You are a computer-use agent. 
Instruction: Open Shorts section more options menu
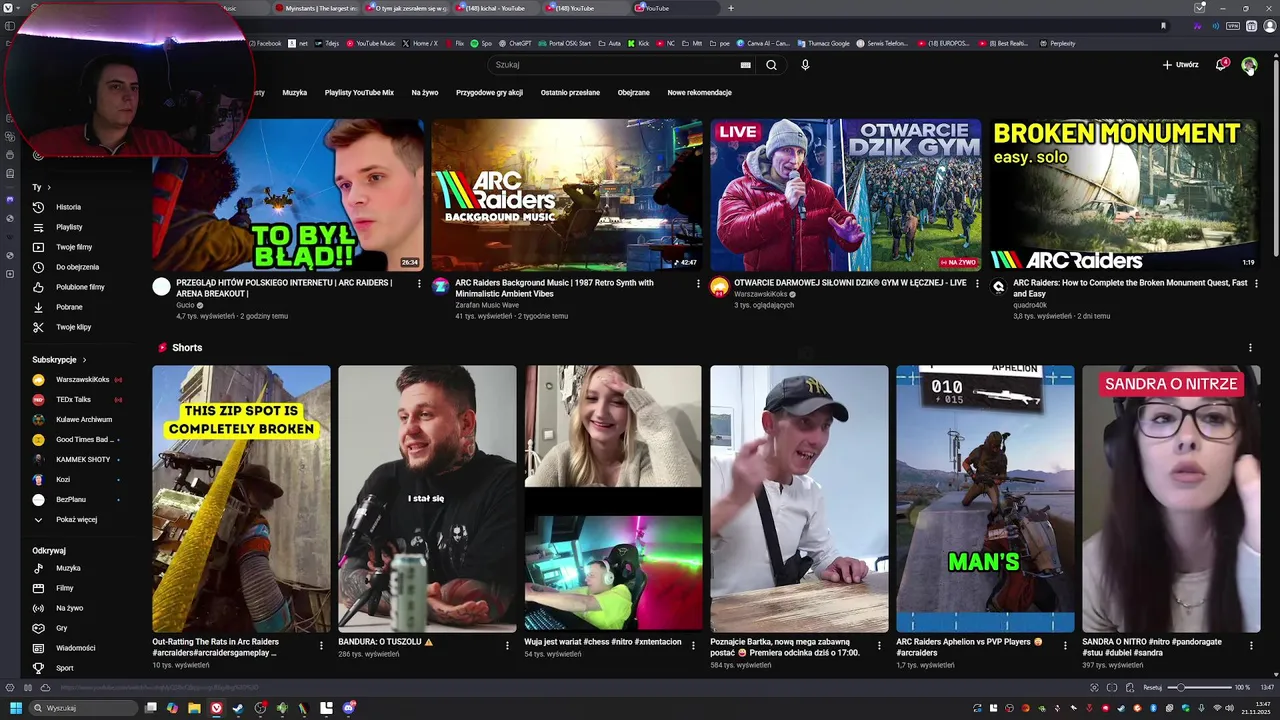1250,348
